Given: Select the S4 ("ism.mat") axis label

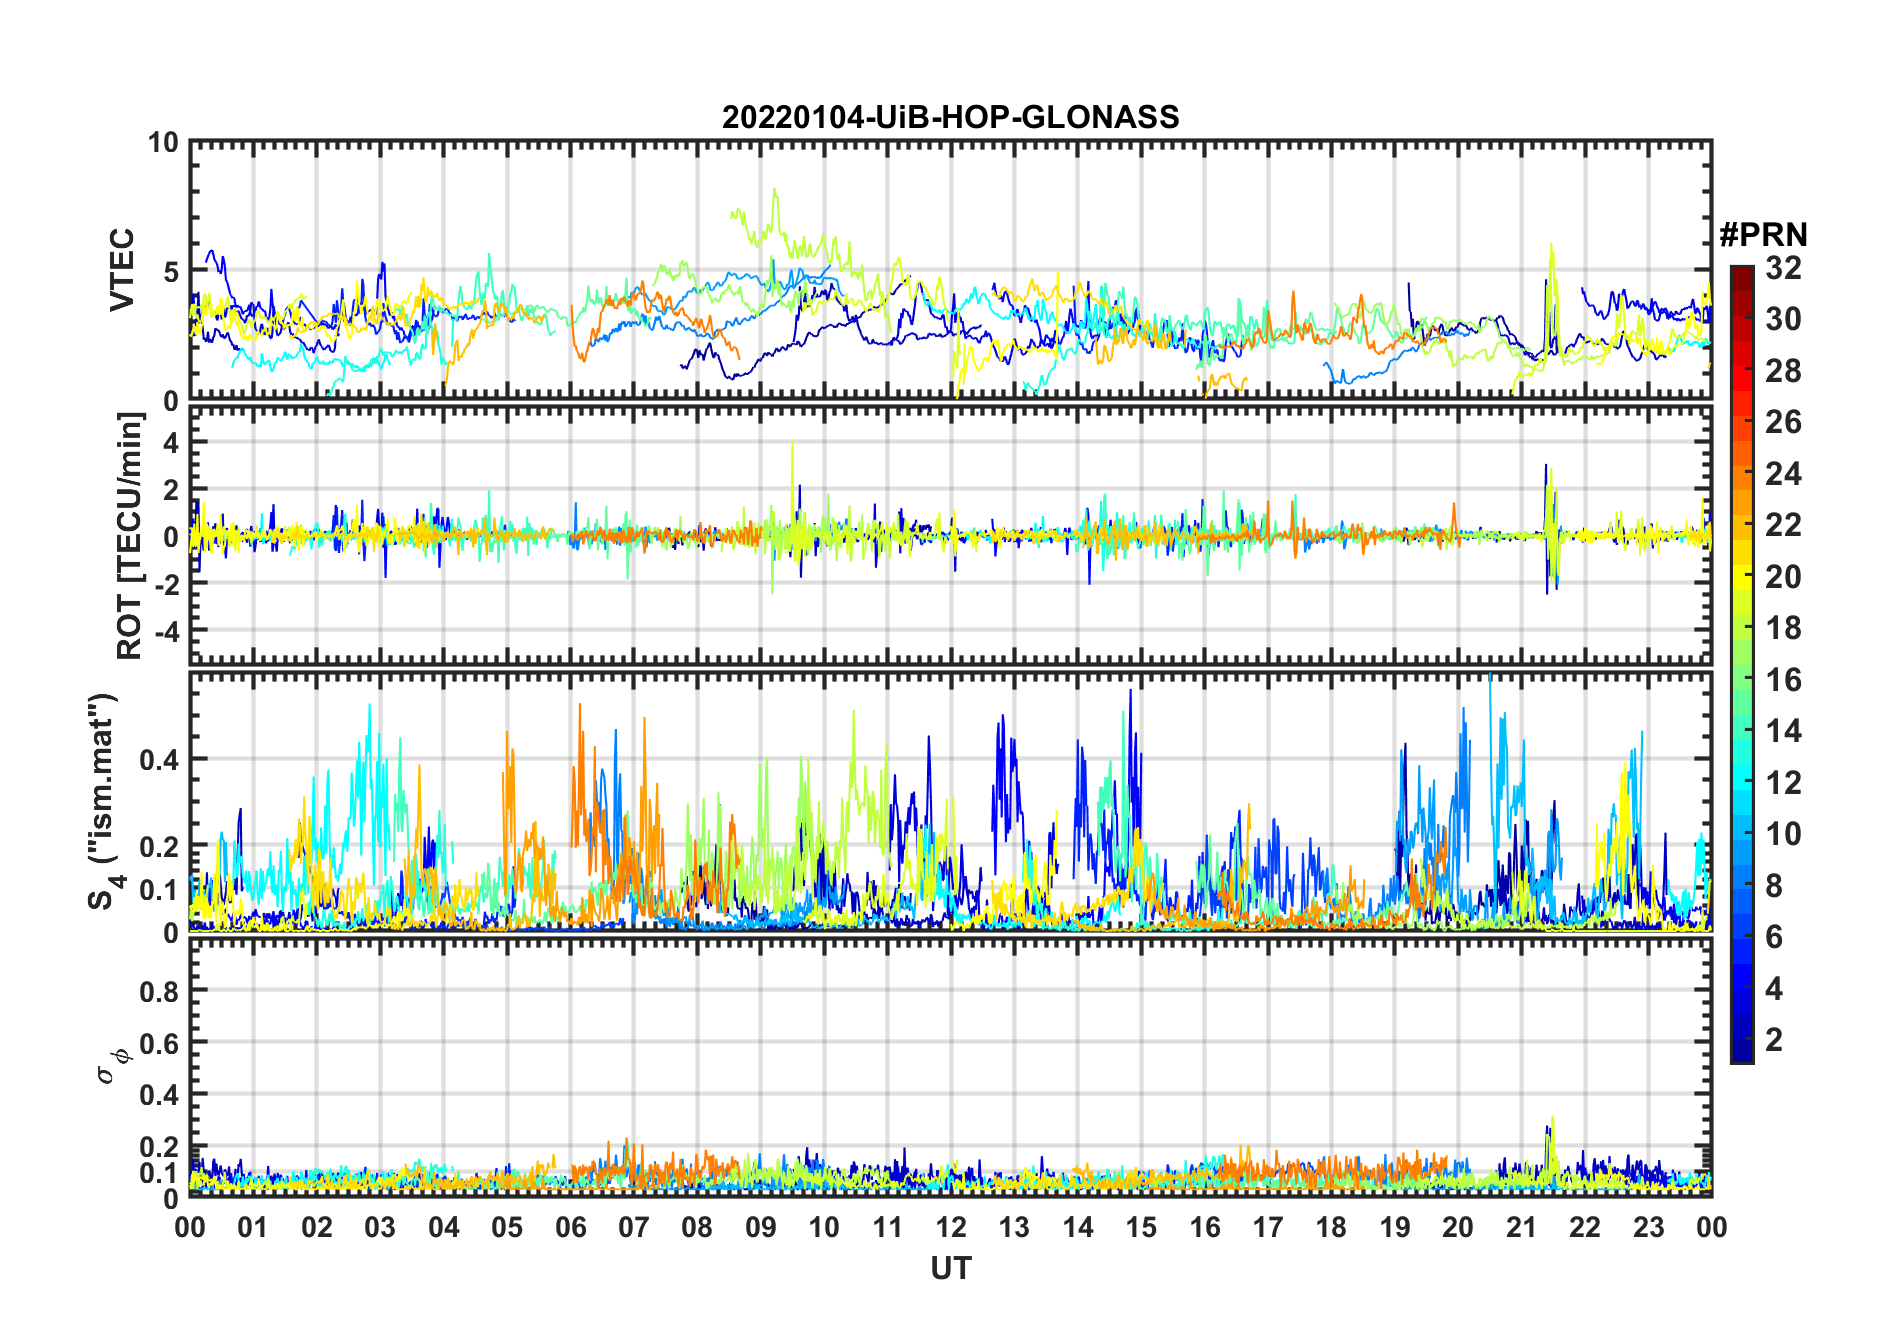Looking at the screenshot, I should (106, 801).
